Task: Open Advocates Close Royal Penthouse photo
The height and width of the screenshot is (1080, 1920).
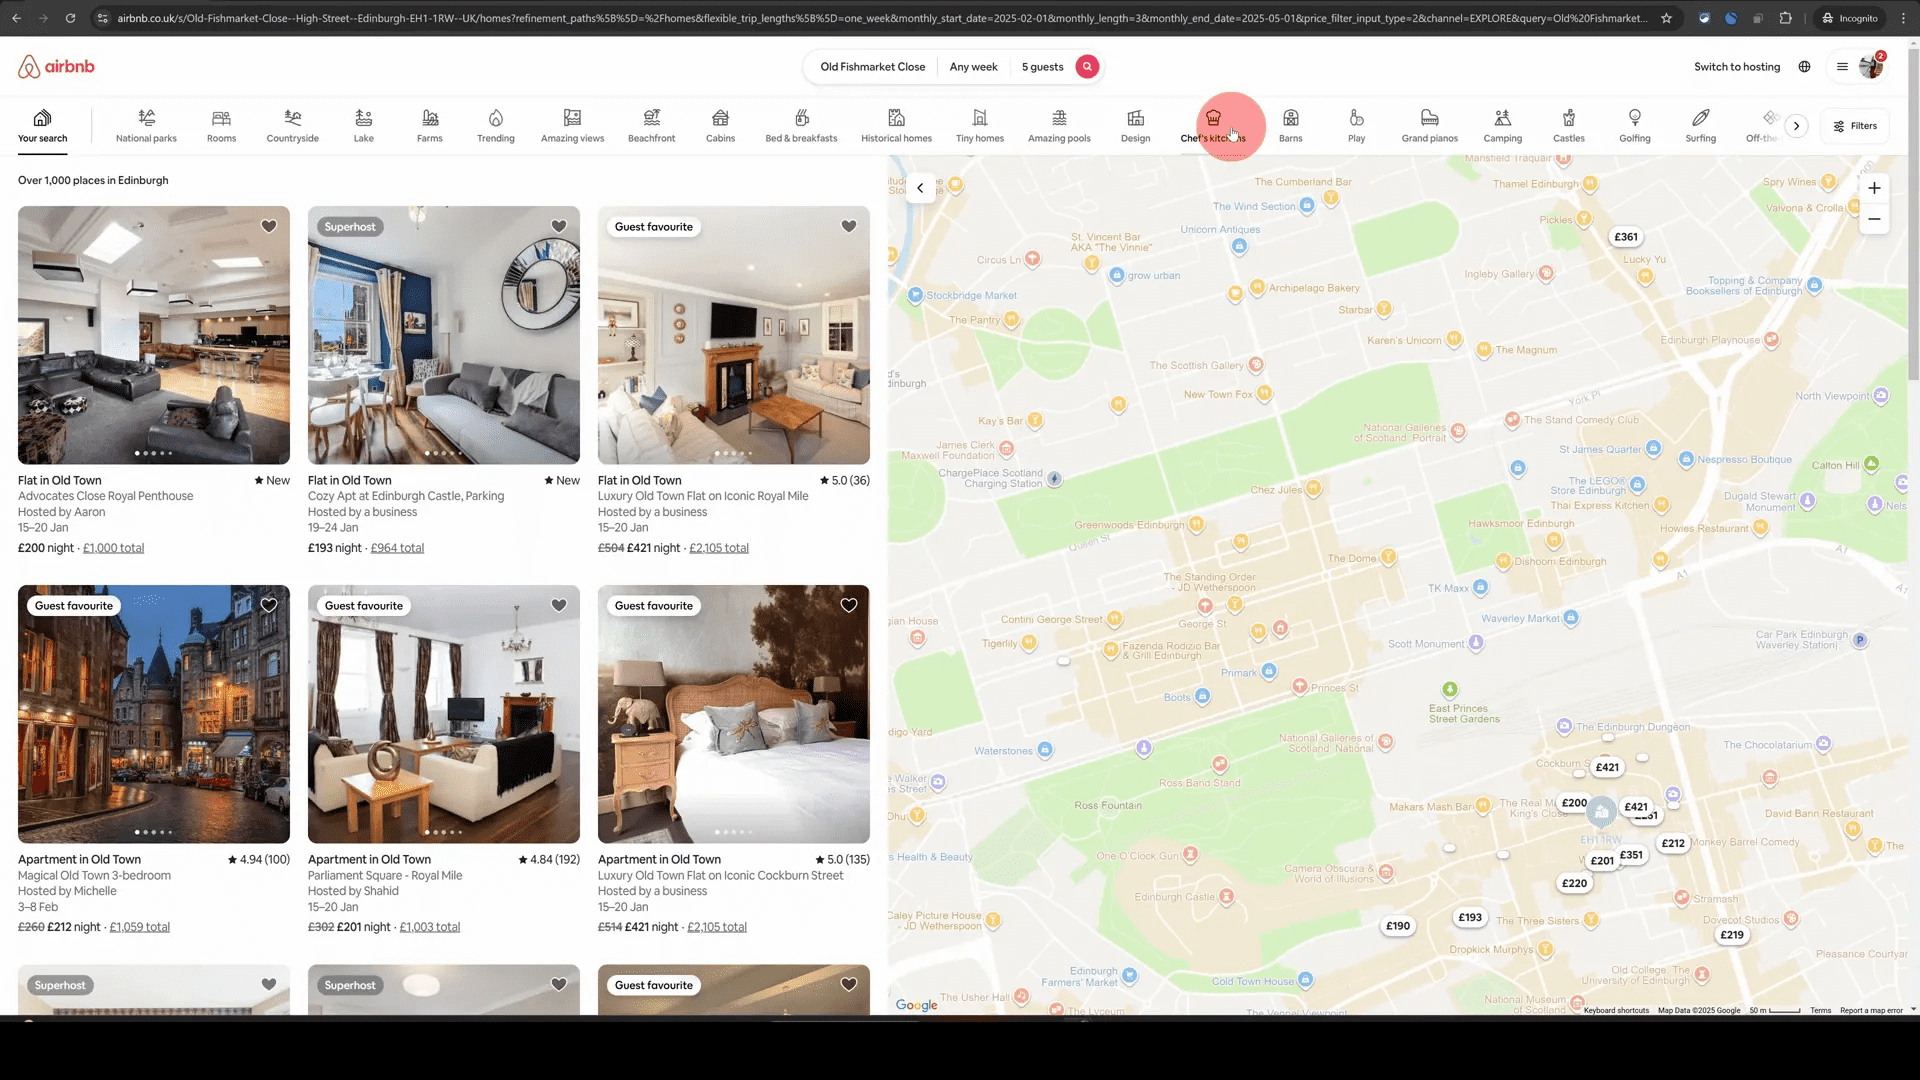Action: click(x=154, y=335)
